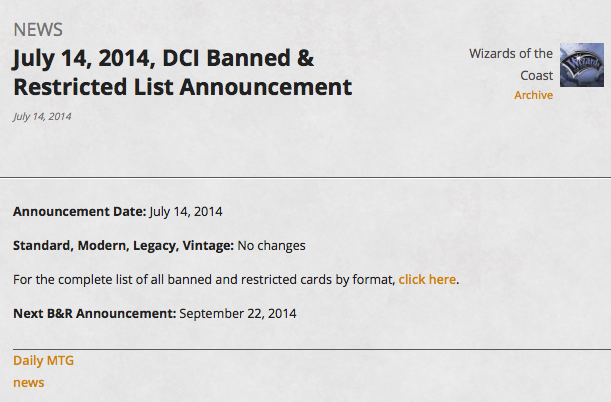Viewport: 611px width, 402px height.
Task: Click the September 22, 2014 date text
Action: pyautogui.click(x=238, y=314)
